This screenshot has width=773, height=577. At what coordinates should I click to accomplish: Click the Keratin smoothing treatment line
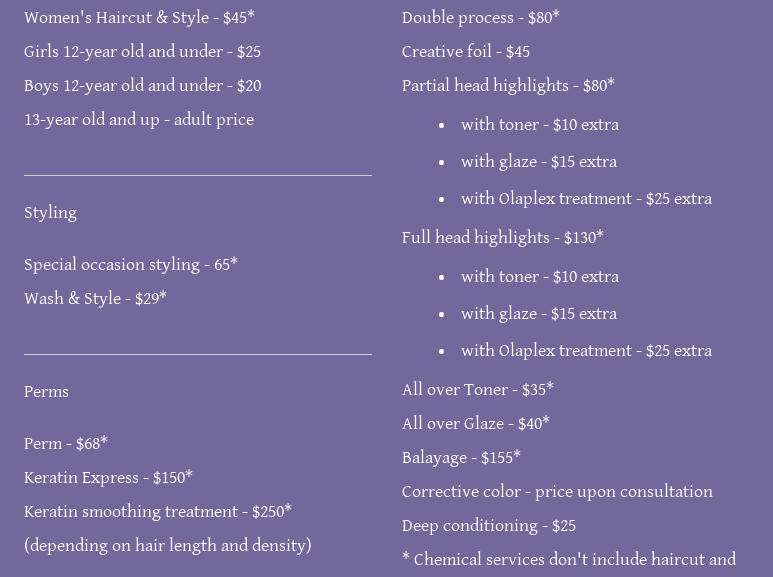tap(158, 512)
